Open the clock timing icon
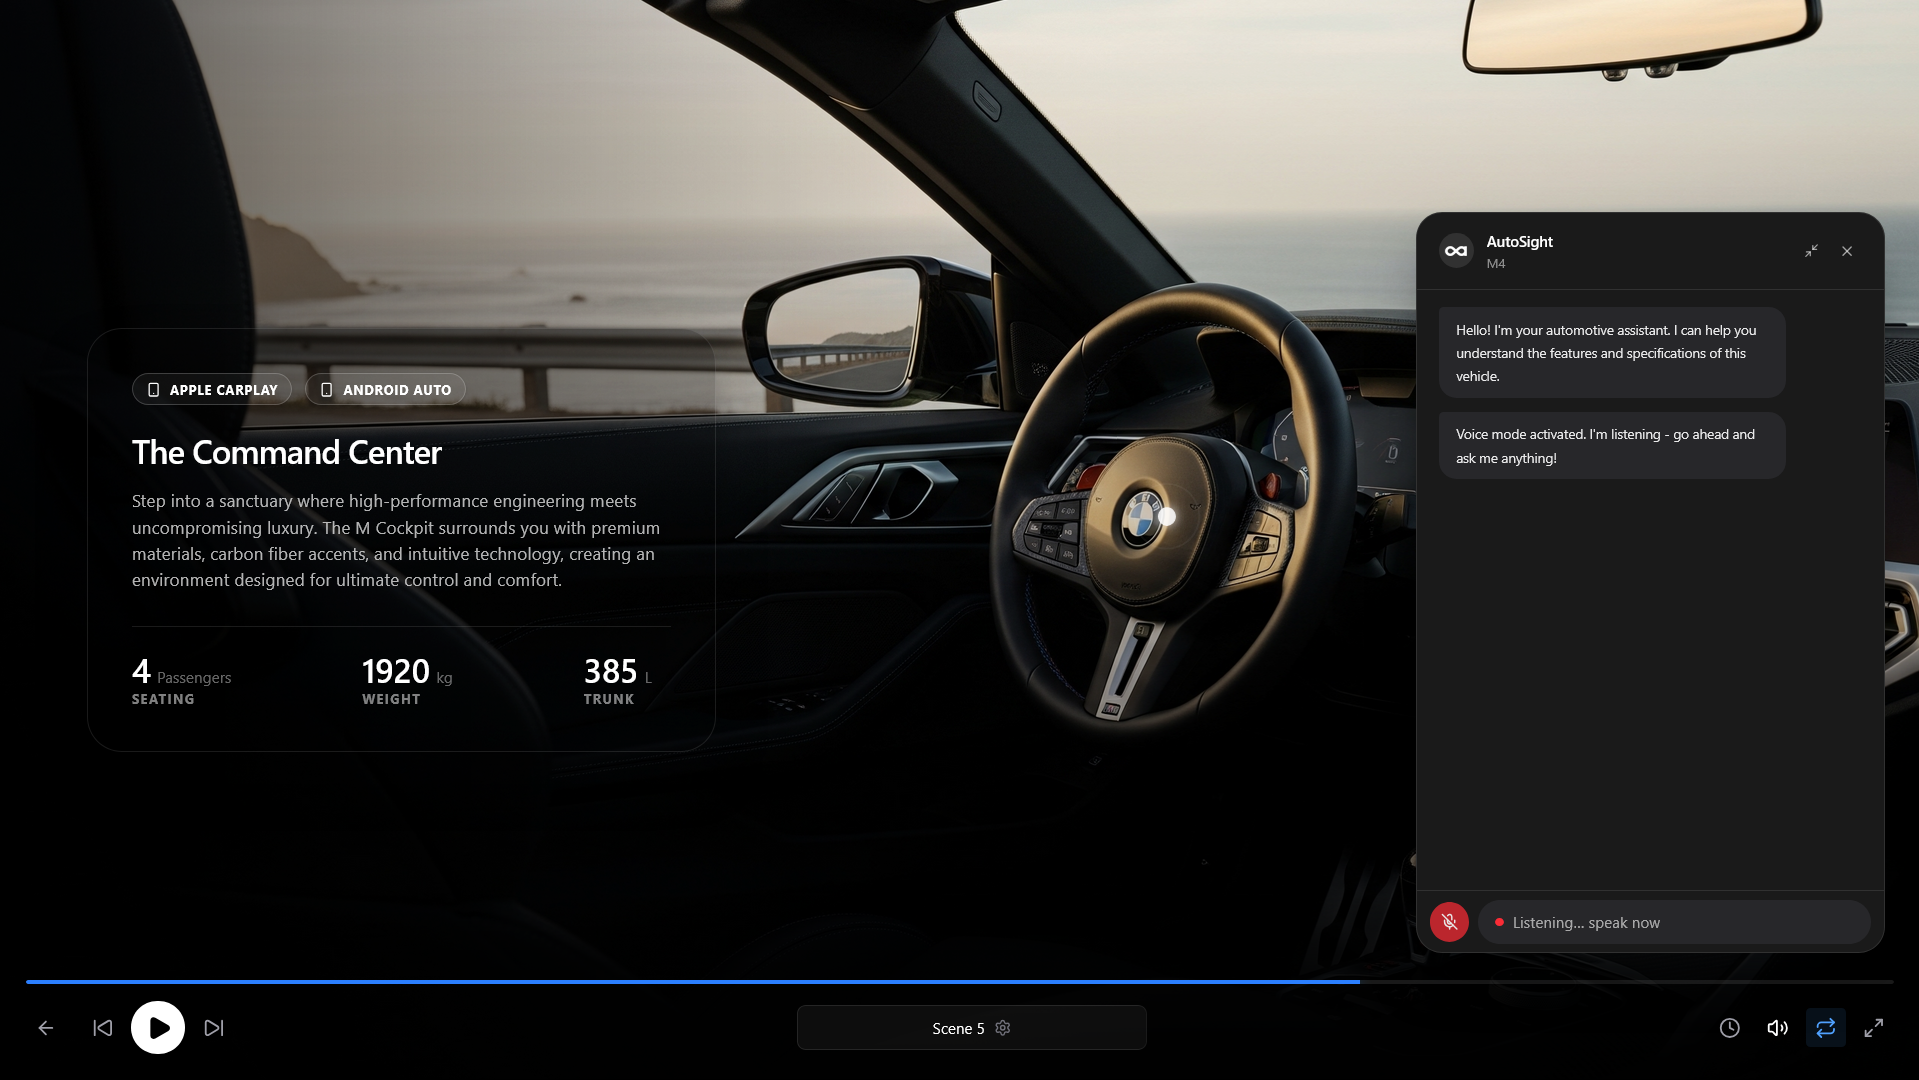1919x1080 pixels. (x=1730, y=1028)
